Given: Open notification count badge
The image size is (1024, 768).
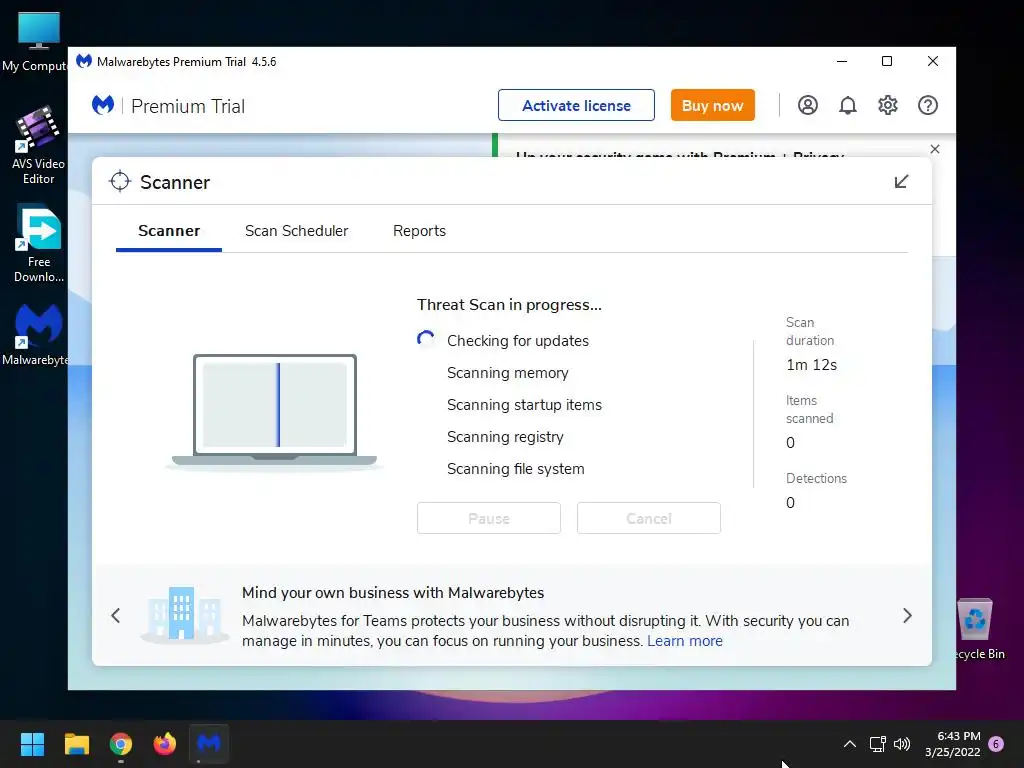Looking at the screenshot, I should click(x=996, y=744).
